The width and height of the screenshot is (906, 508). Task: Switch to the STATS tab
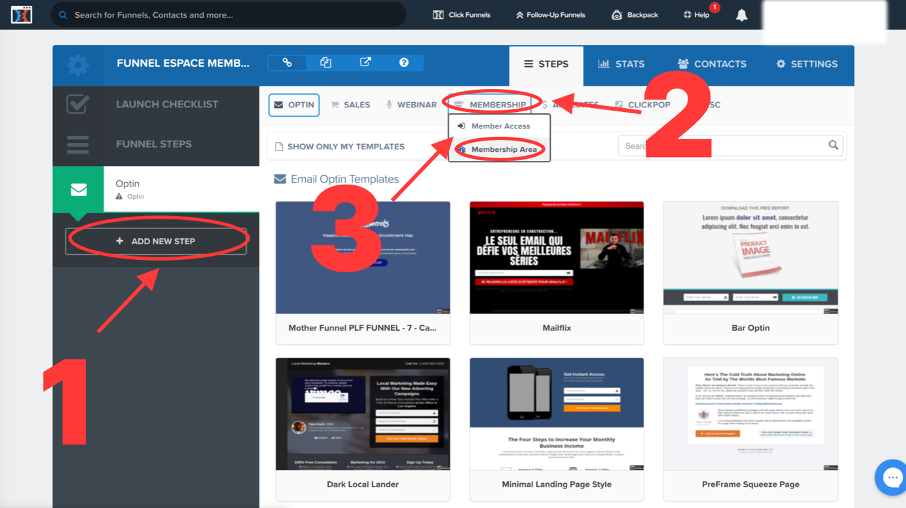(621, 64)
